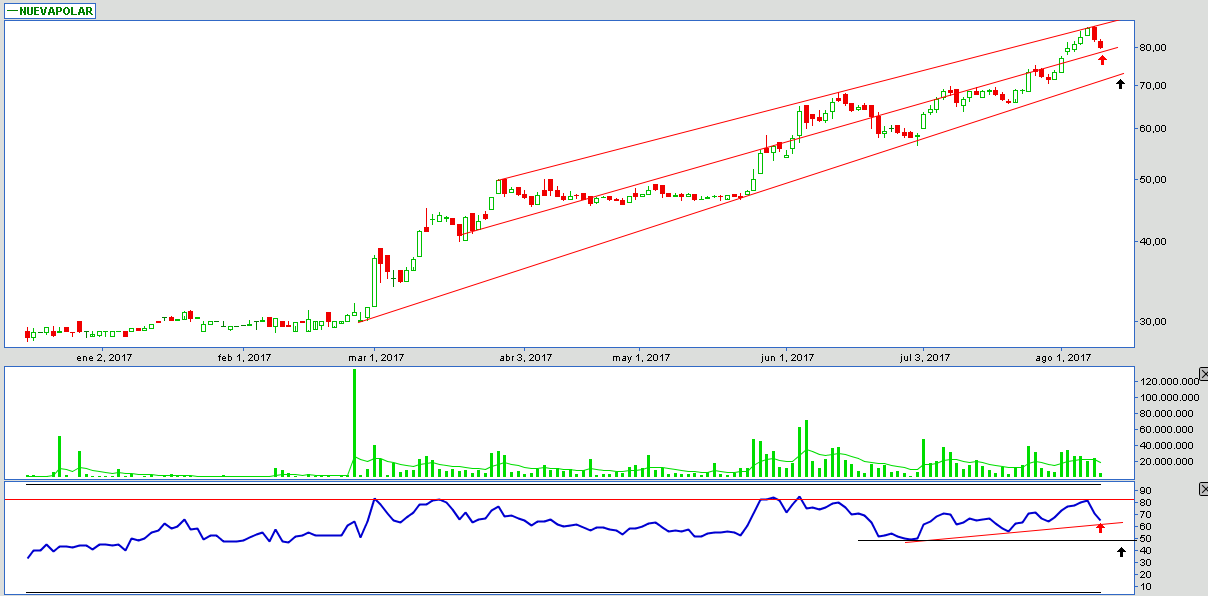Click the last red candle on the chart
The width and height of the screenshot is (1208, 596).
pos(1100,44)
